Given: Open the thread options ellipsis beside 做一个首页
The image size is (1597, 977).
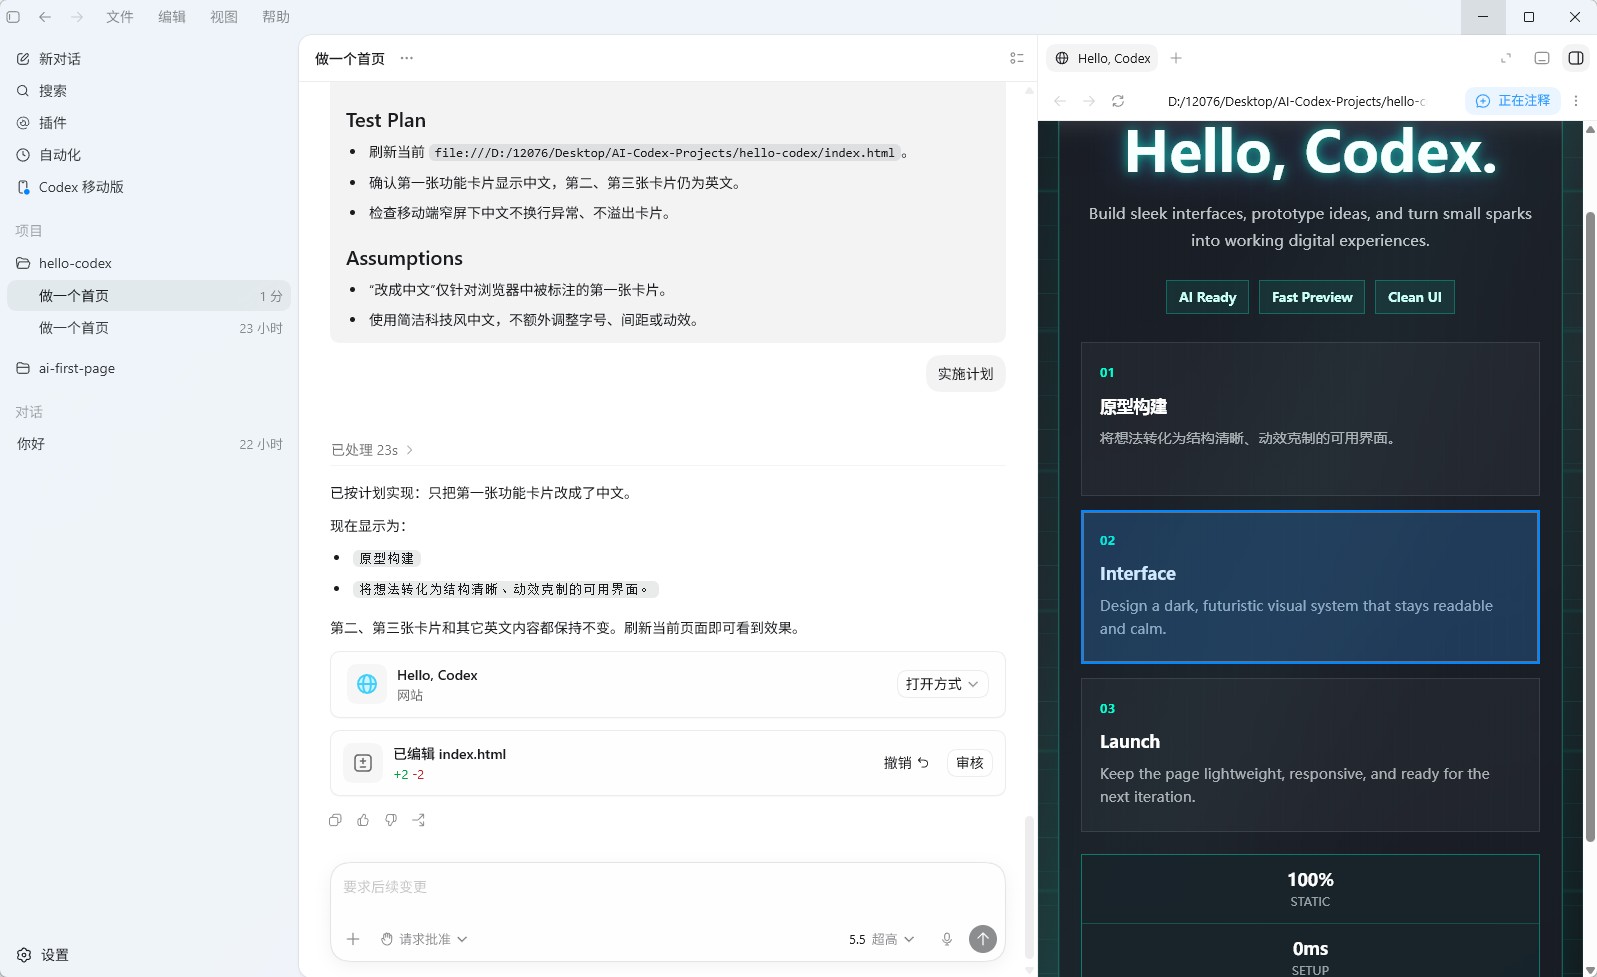Looking at the screenshot, I should [x=407, y=58].
